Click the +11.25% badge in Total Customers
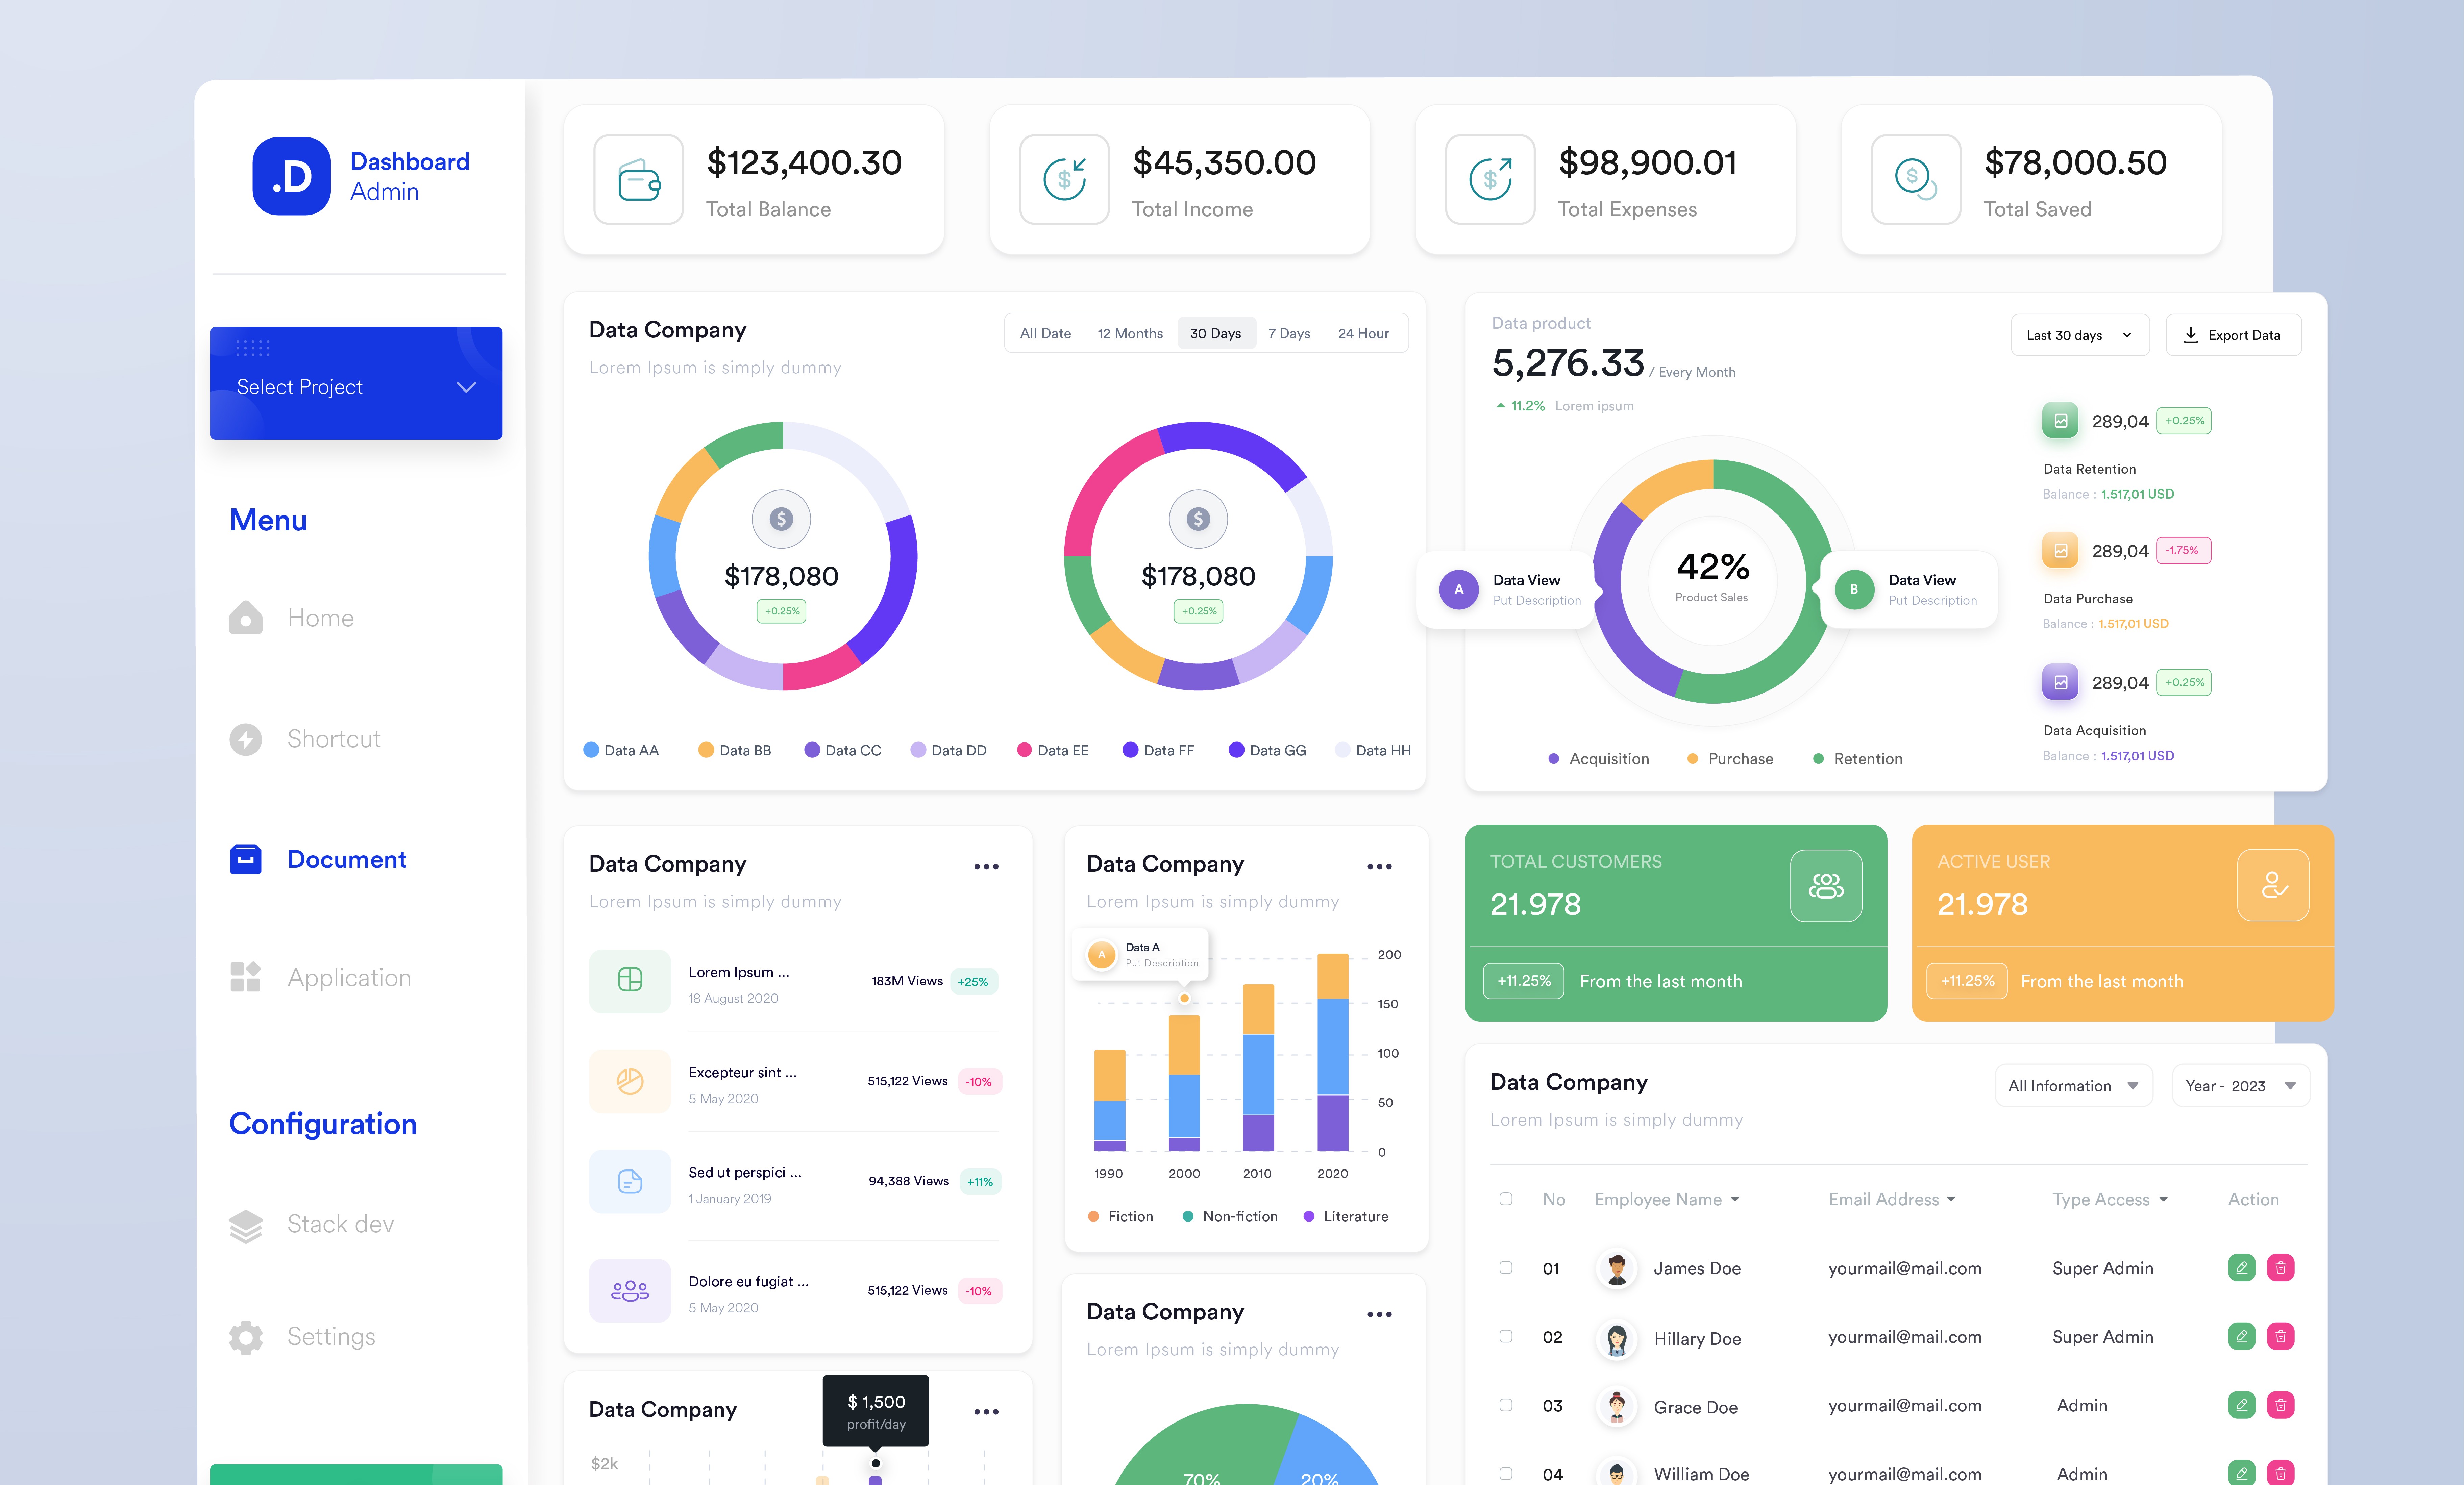Viewport: 2464px width, 1485px height. coord(1524,981)
